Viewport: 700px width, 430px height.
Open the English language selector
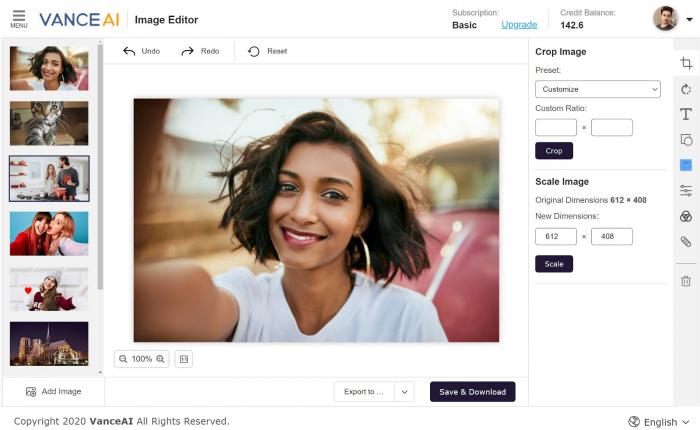coord(660,422)
